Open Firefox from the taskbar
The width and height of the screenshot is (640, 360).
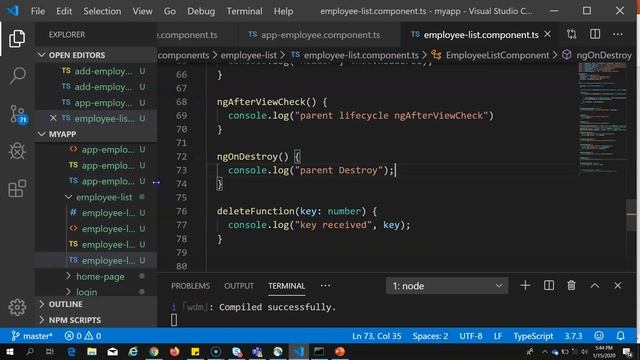[175, 351]
